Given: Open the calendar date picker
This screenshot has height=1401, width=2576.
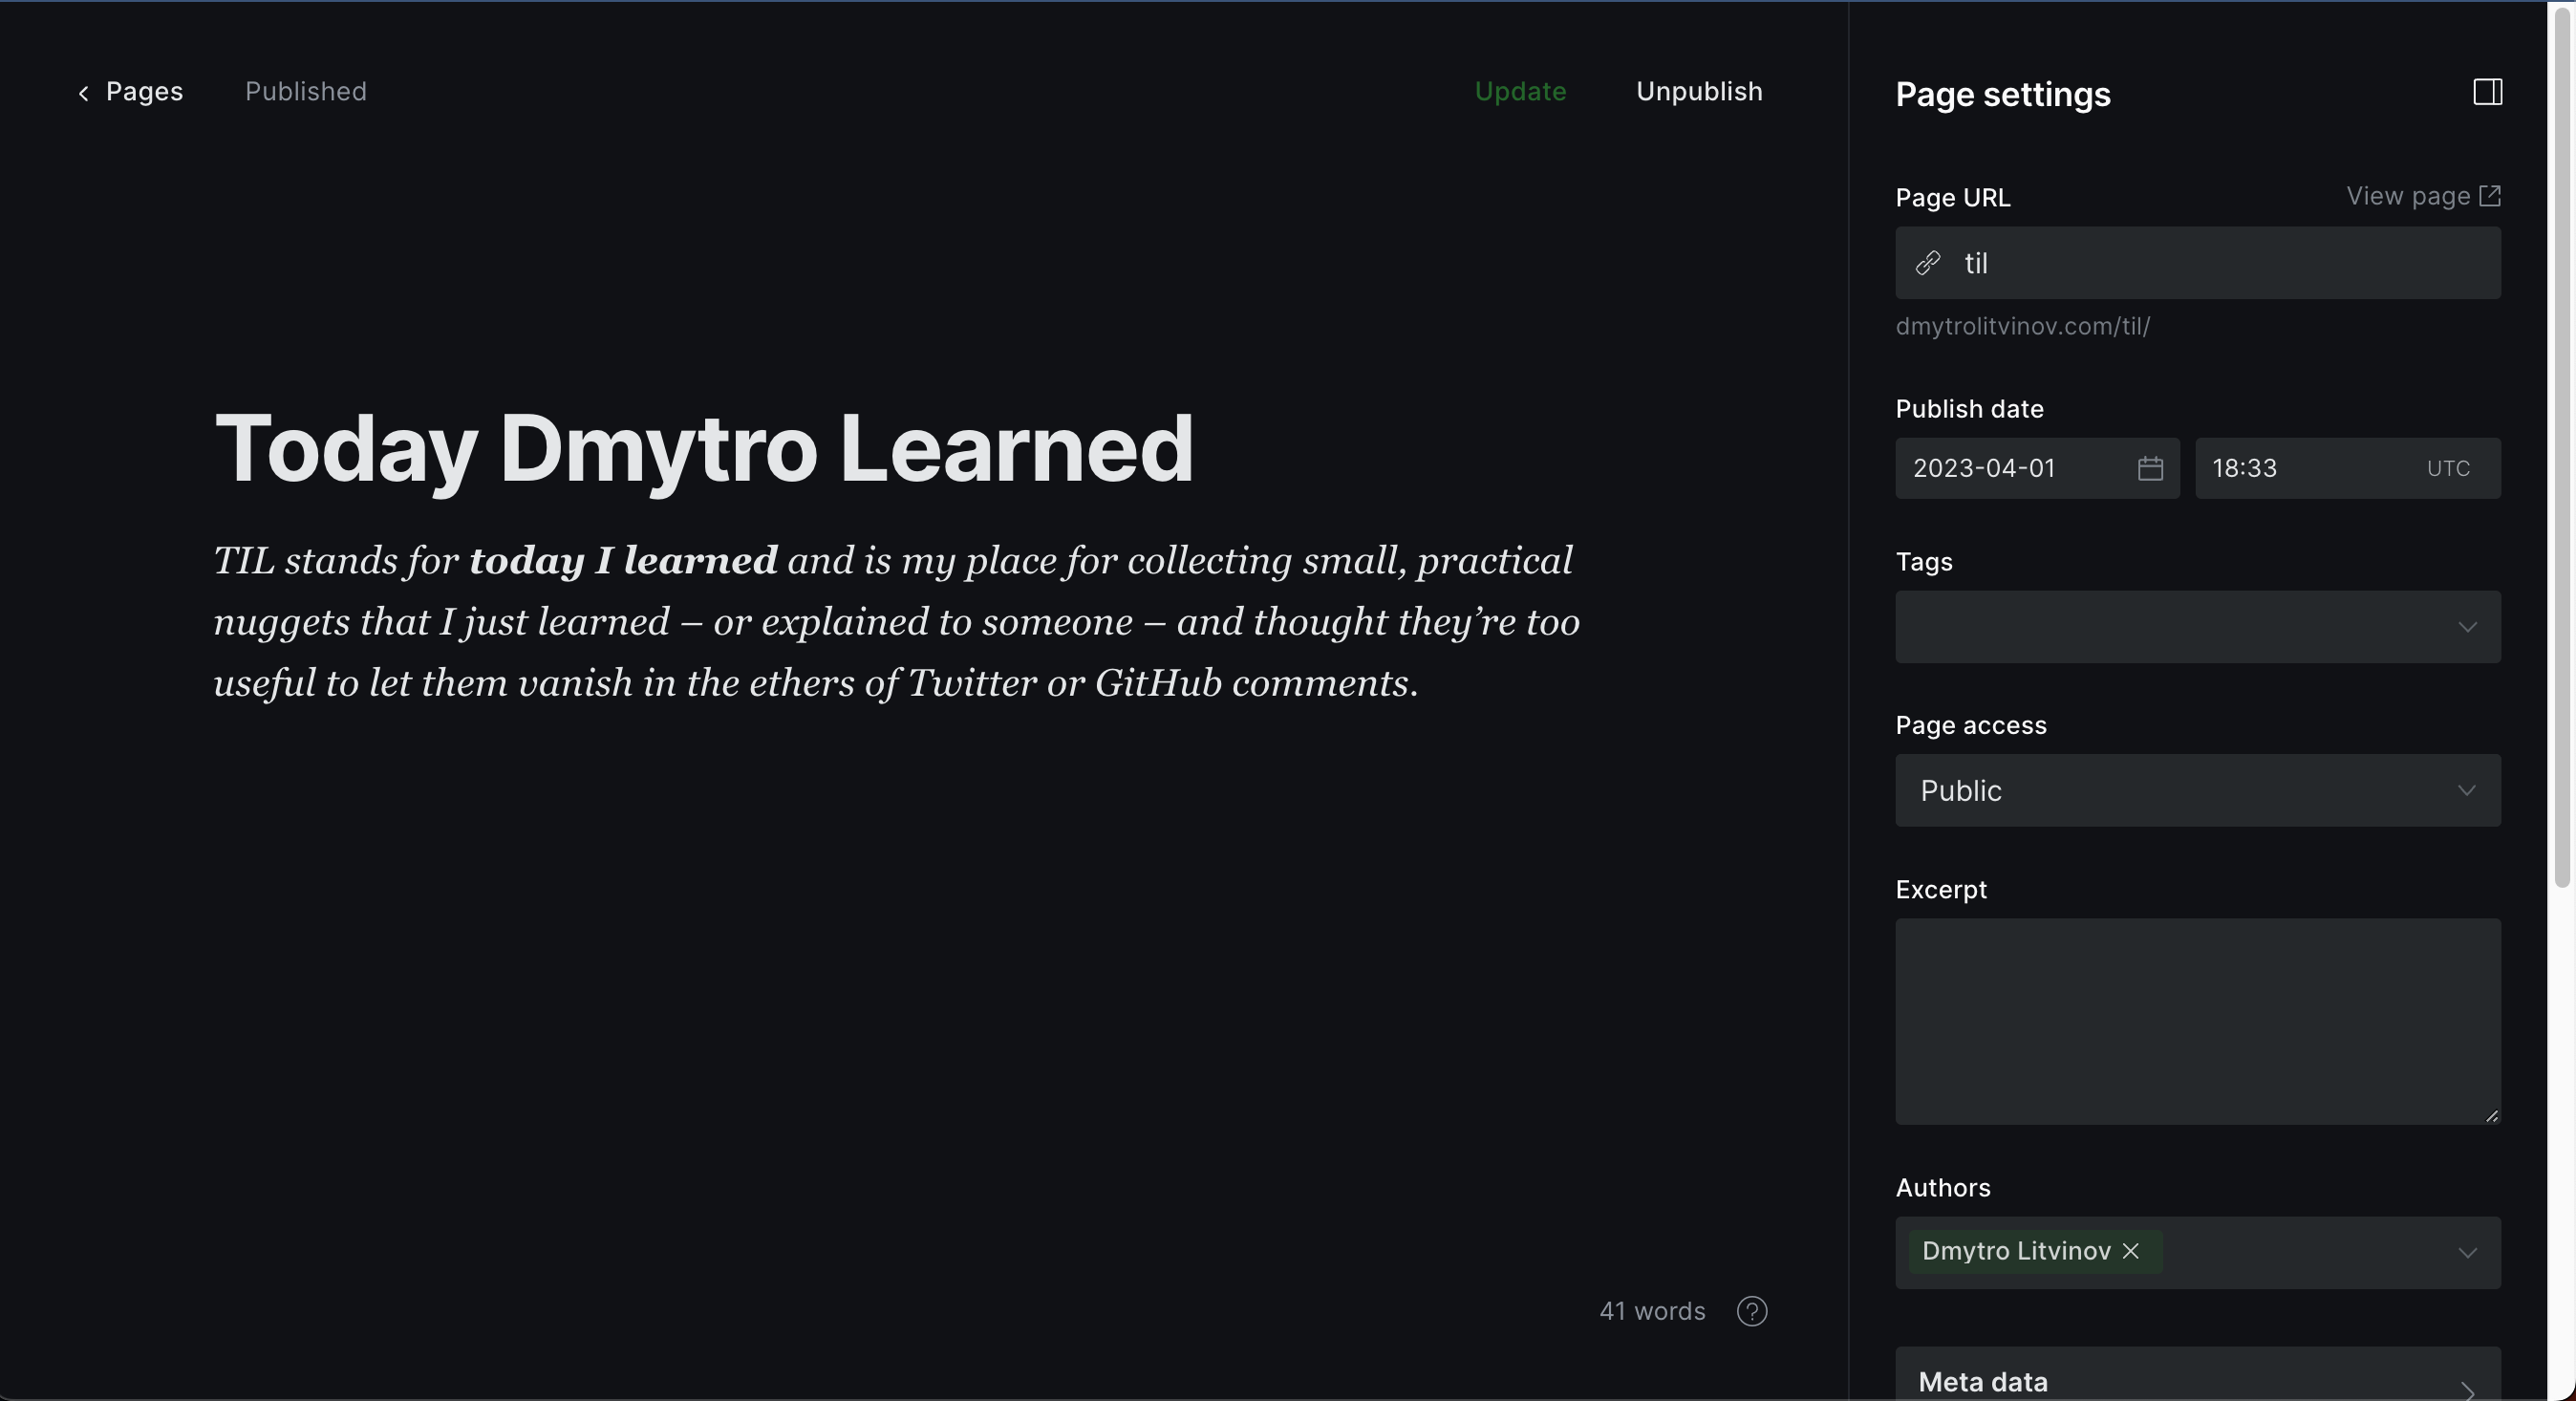Looking at the screenshot, I should tap(2150, 468).
